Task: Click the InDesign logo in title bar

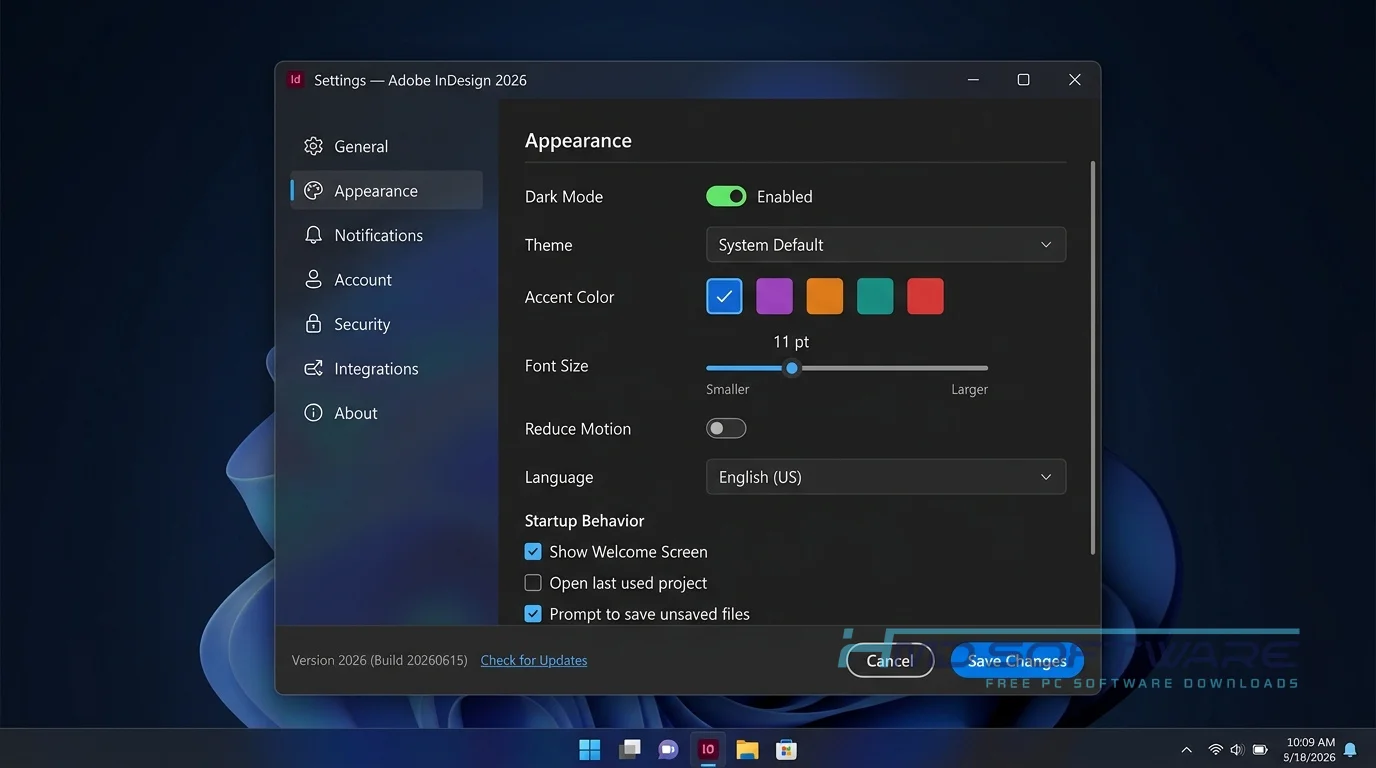Action: 295,80
